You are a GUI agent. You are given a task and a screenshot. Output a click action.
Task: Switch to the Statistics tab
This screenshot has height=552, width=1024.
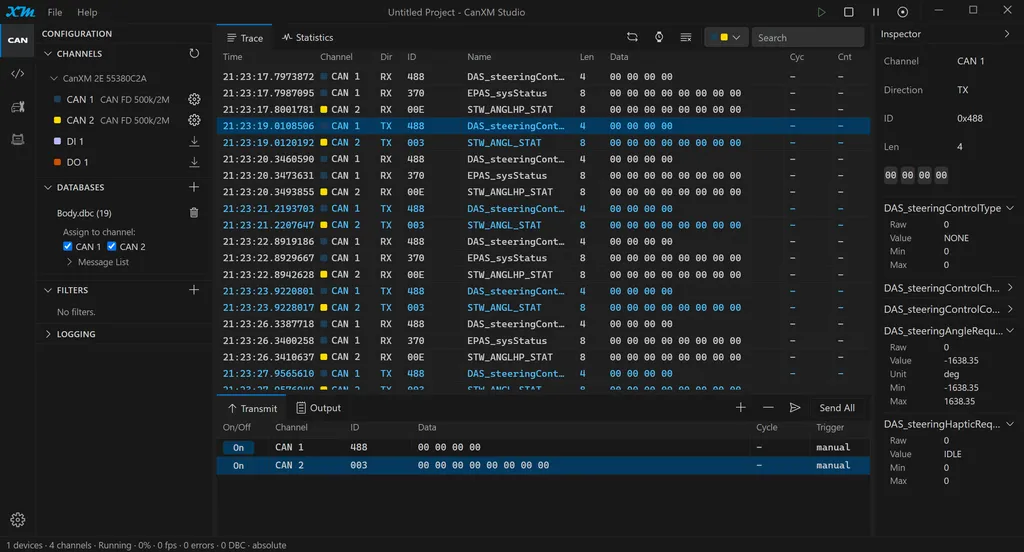click(308, 37)
